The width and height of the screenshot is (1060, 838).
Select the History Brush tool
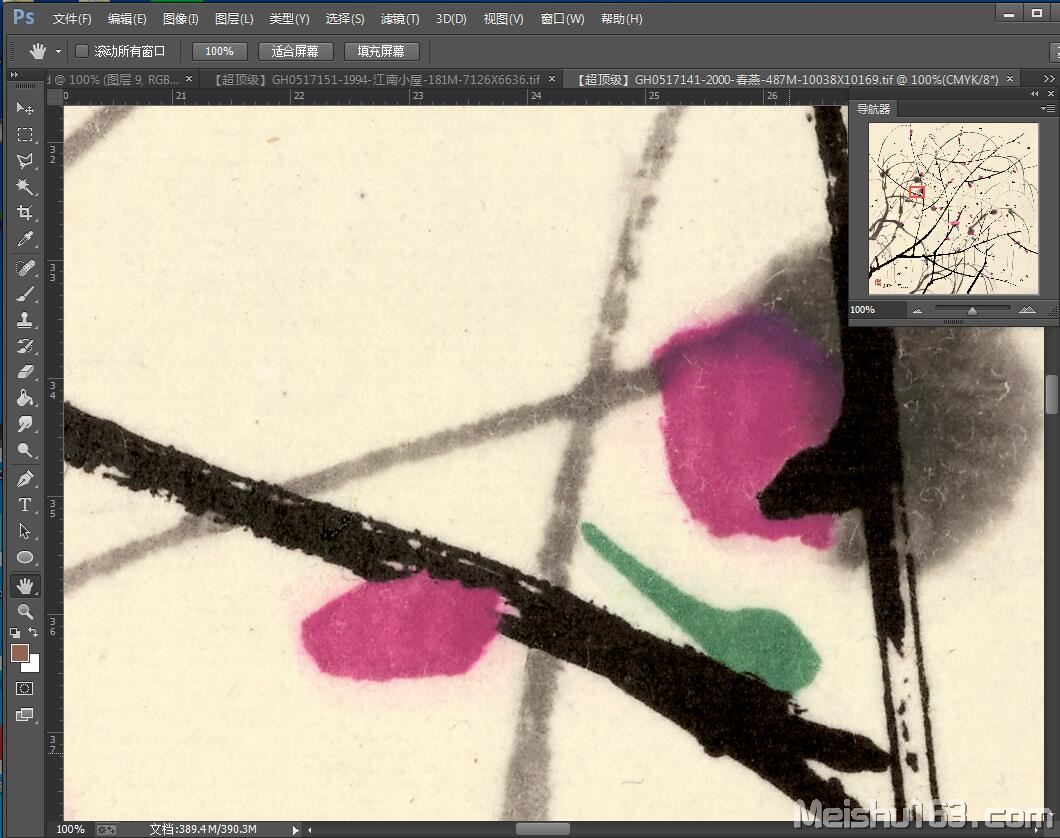click(25, 346)
